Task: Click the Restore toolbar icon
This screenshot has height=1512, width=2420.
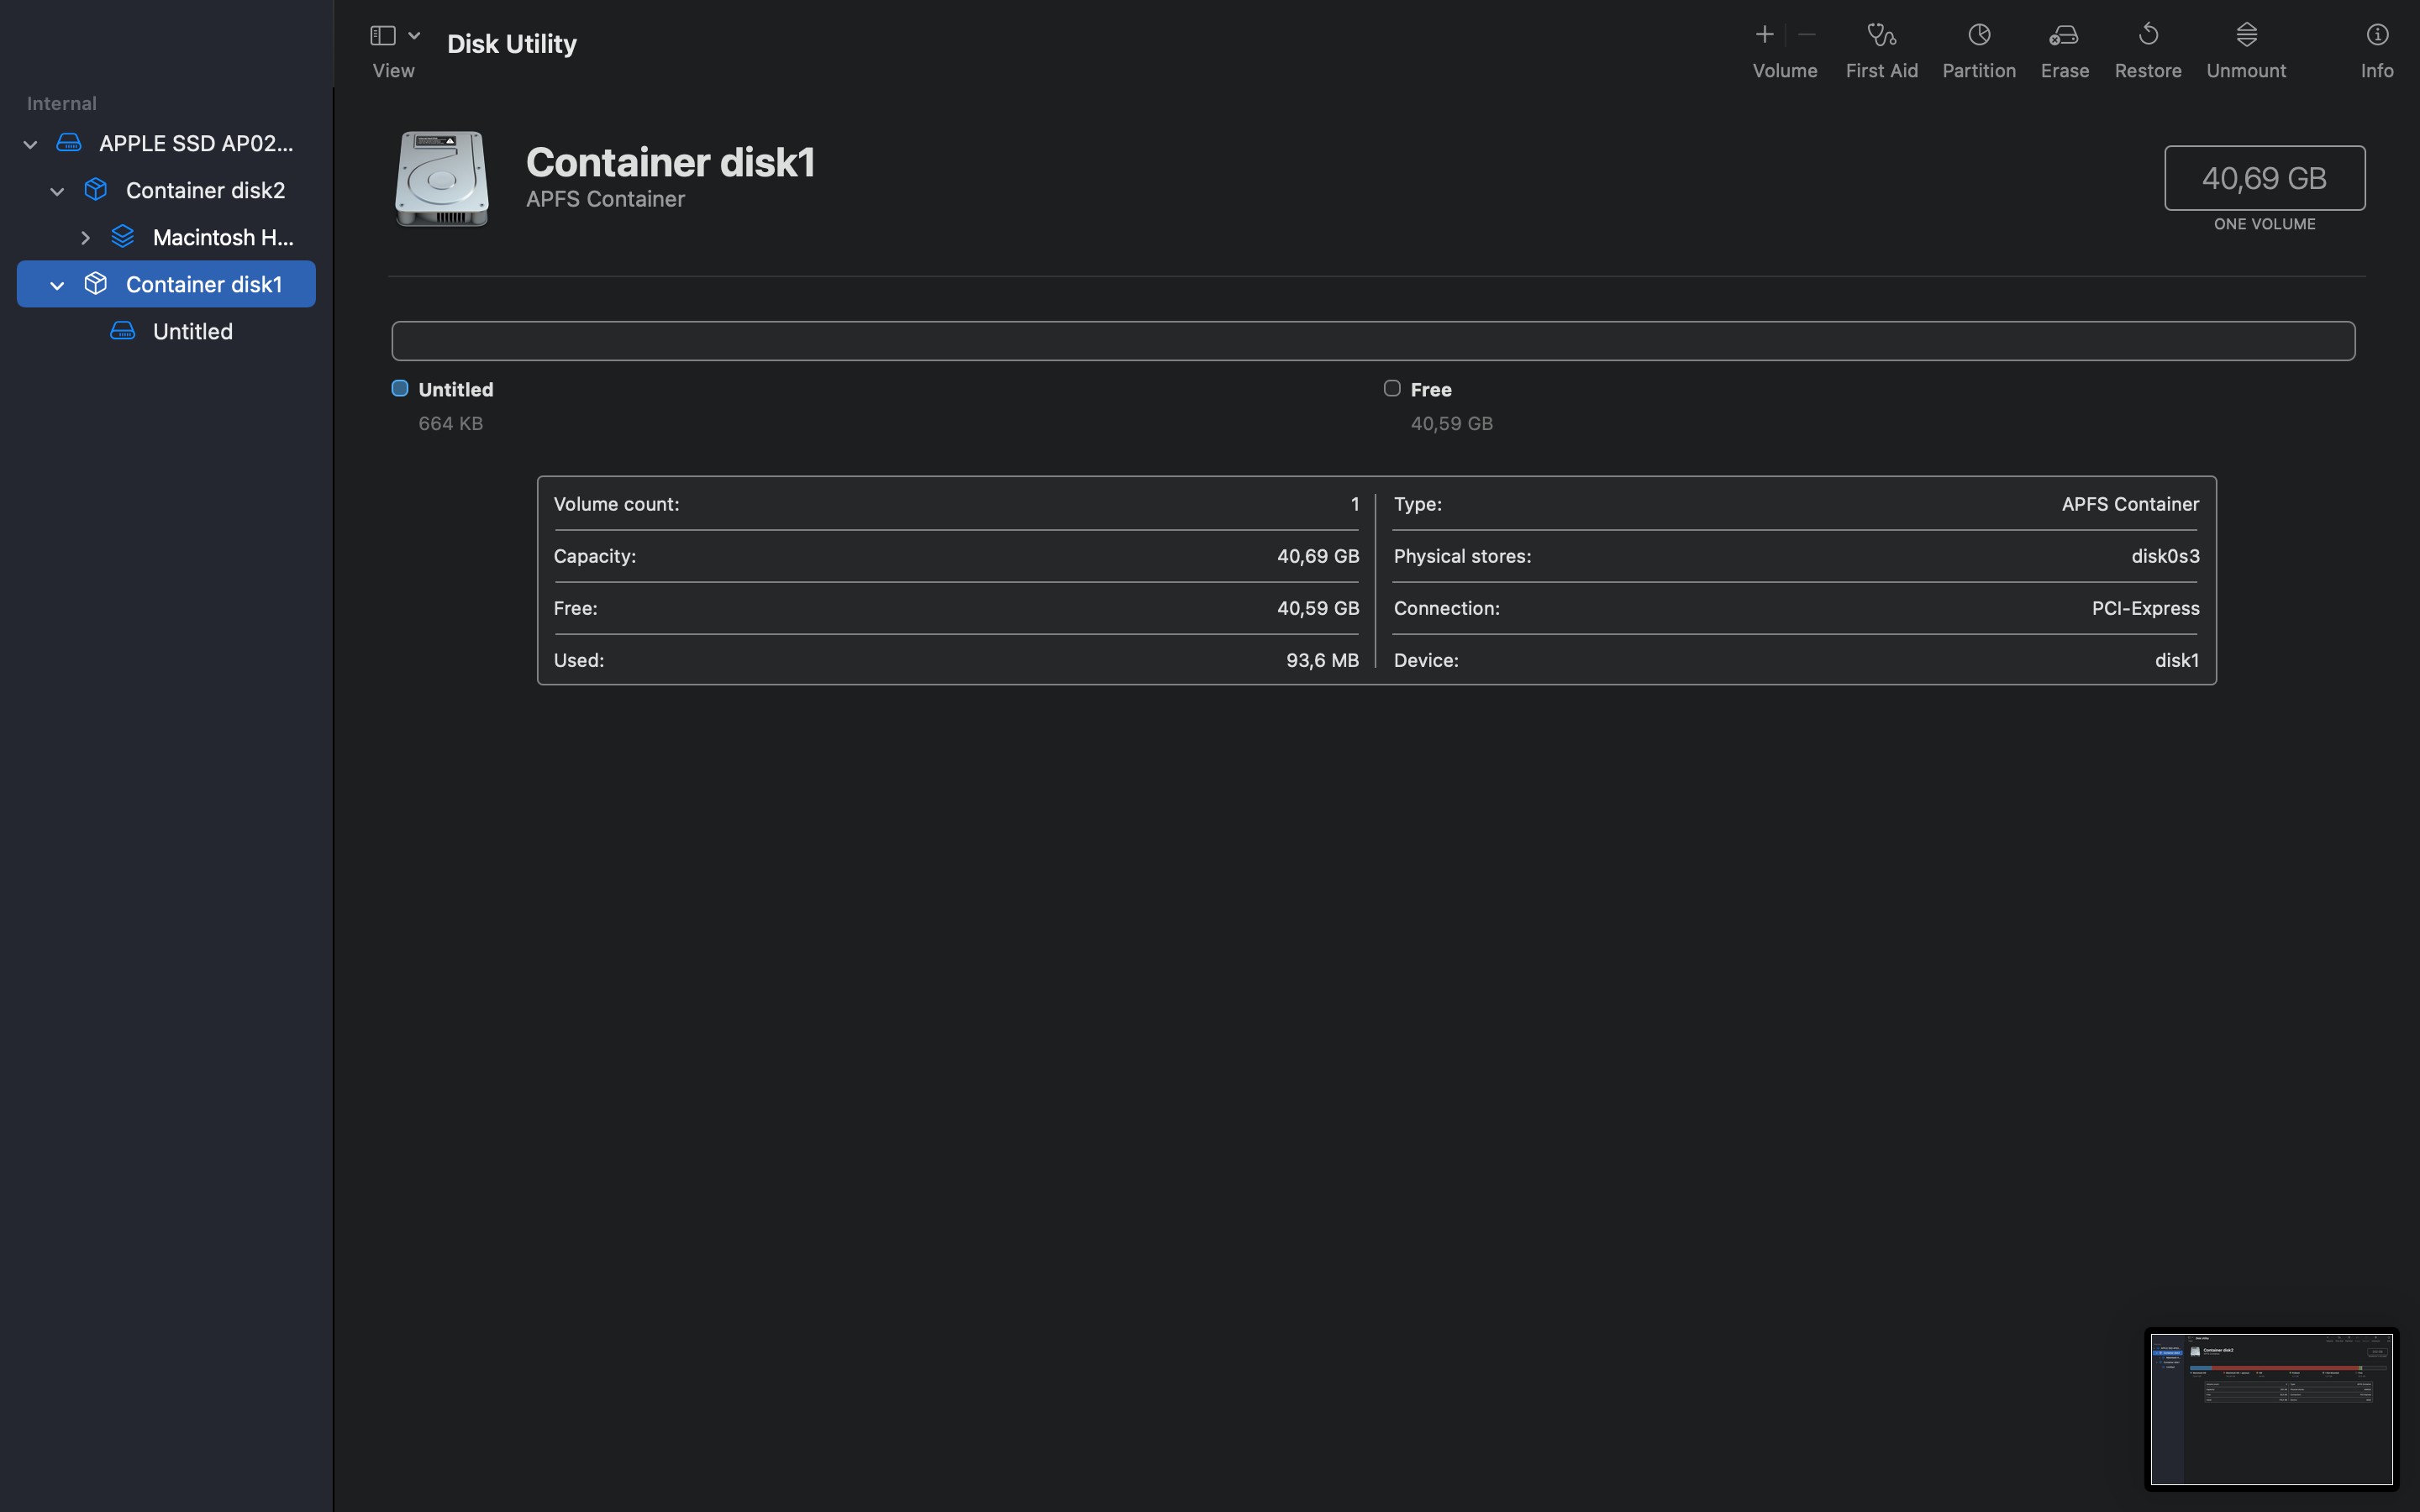Action: [2147, 47]
